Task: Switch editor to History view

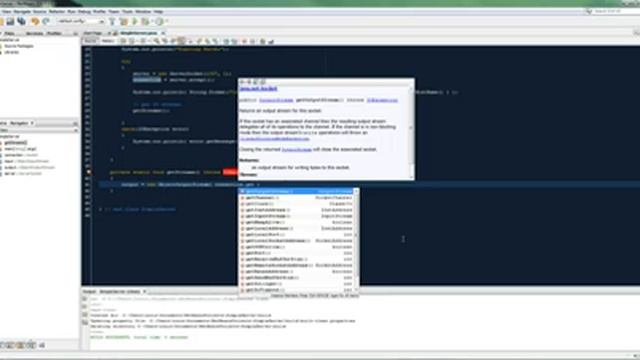Action: [x=108, y=41]
